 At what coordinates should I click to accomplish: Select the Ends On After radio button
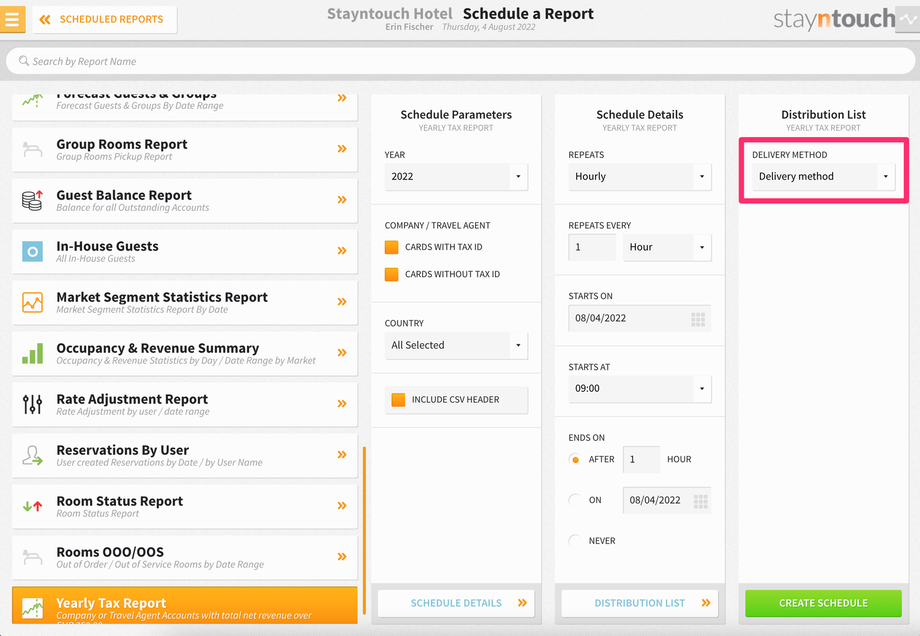point(575,459)
